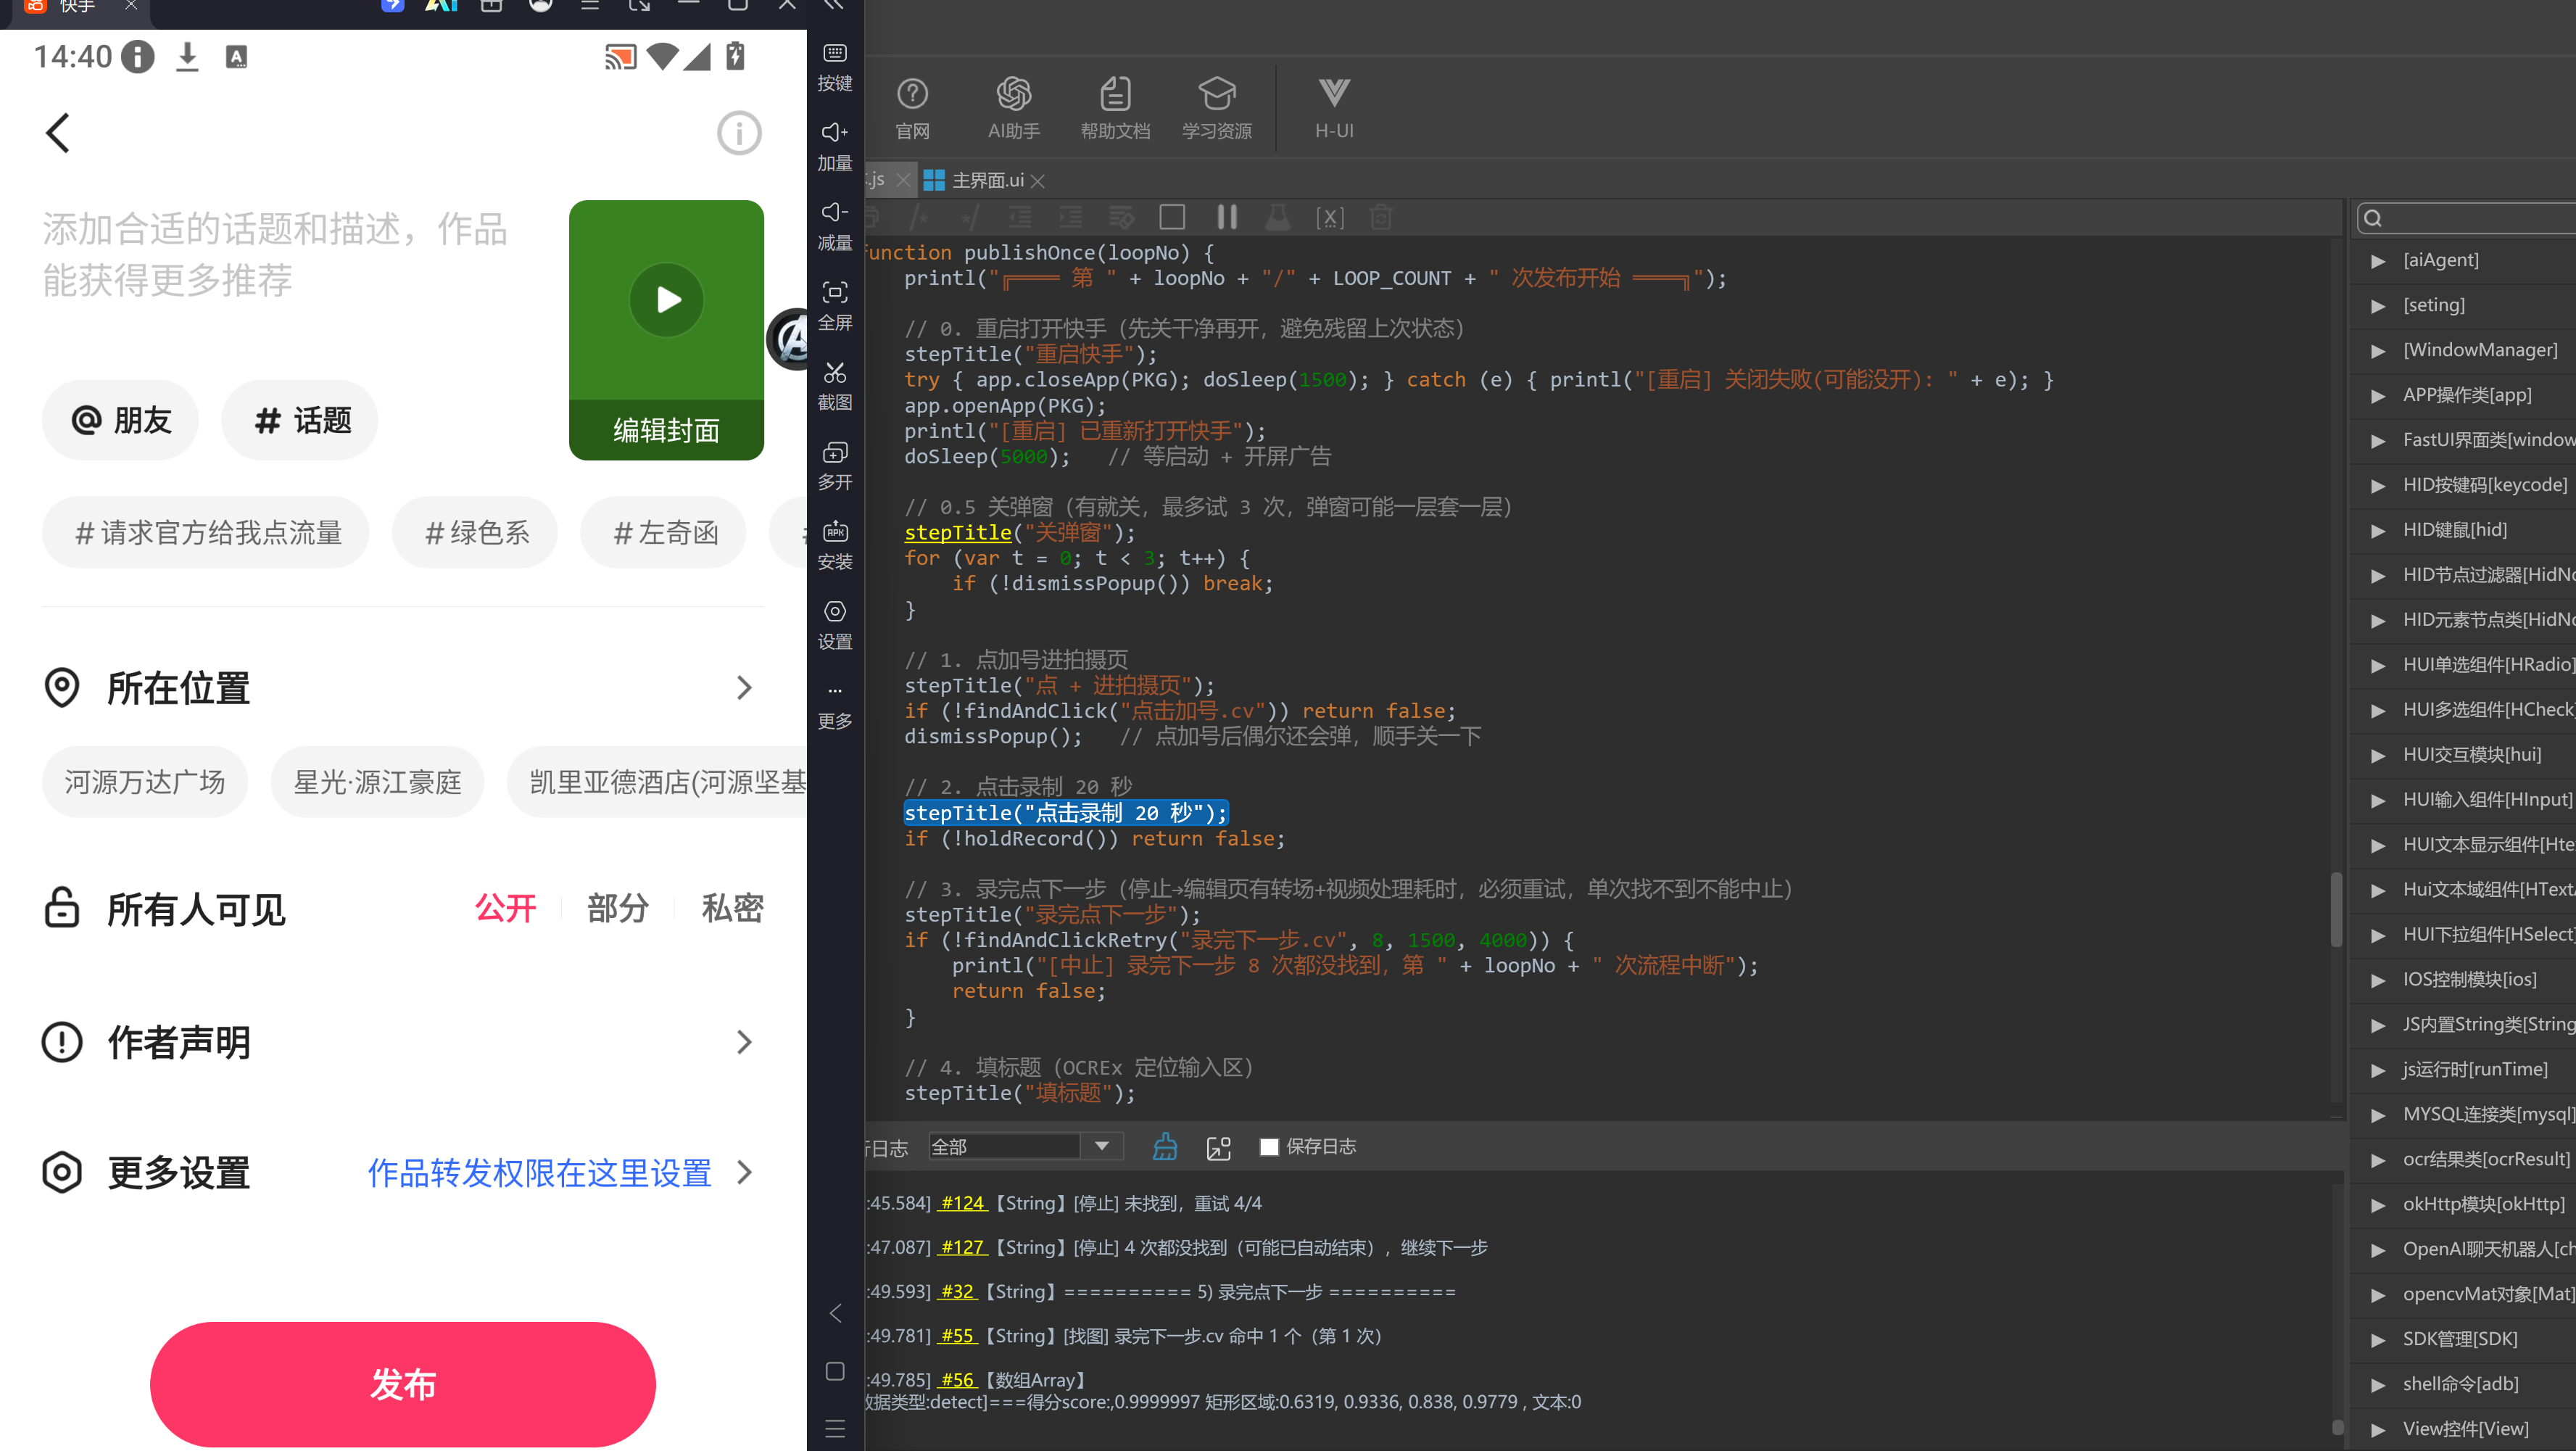Clear the log with the broom icon
This screenshot has width=2576, height=1451.
pos(1165,1146)
